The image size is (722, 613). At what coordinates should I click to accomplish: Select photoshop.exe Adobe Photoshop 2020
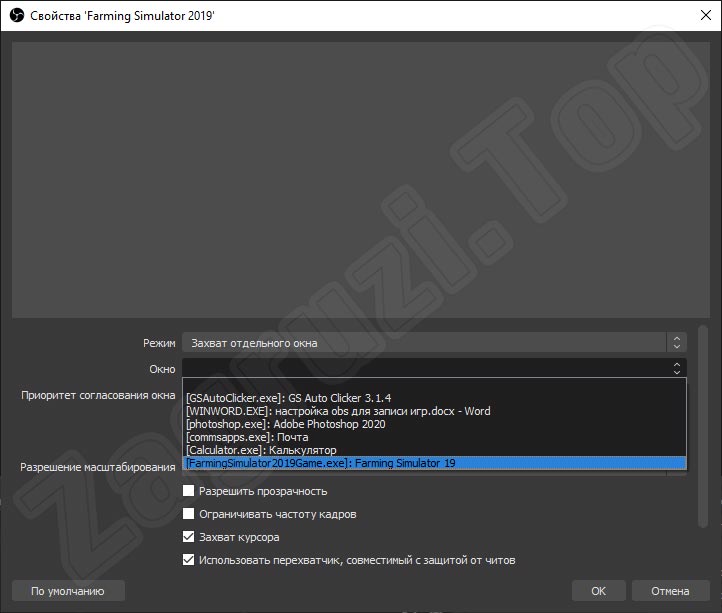coord(434,424)
